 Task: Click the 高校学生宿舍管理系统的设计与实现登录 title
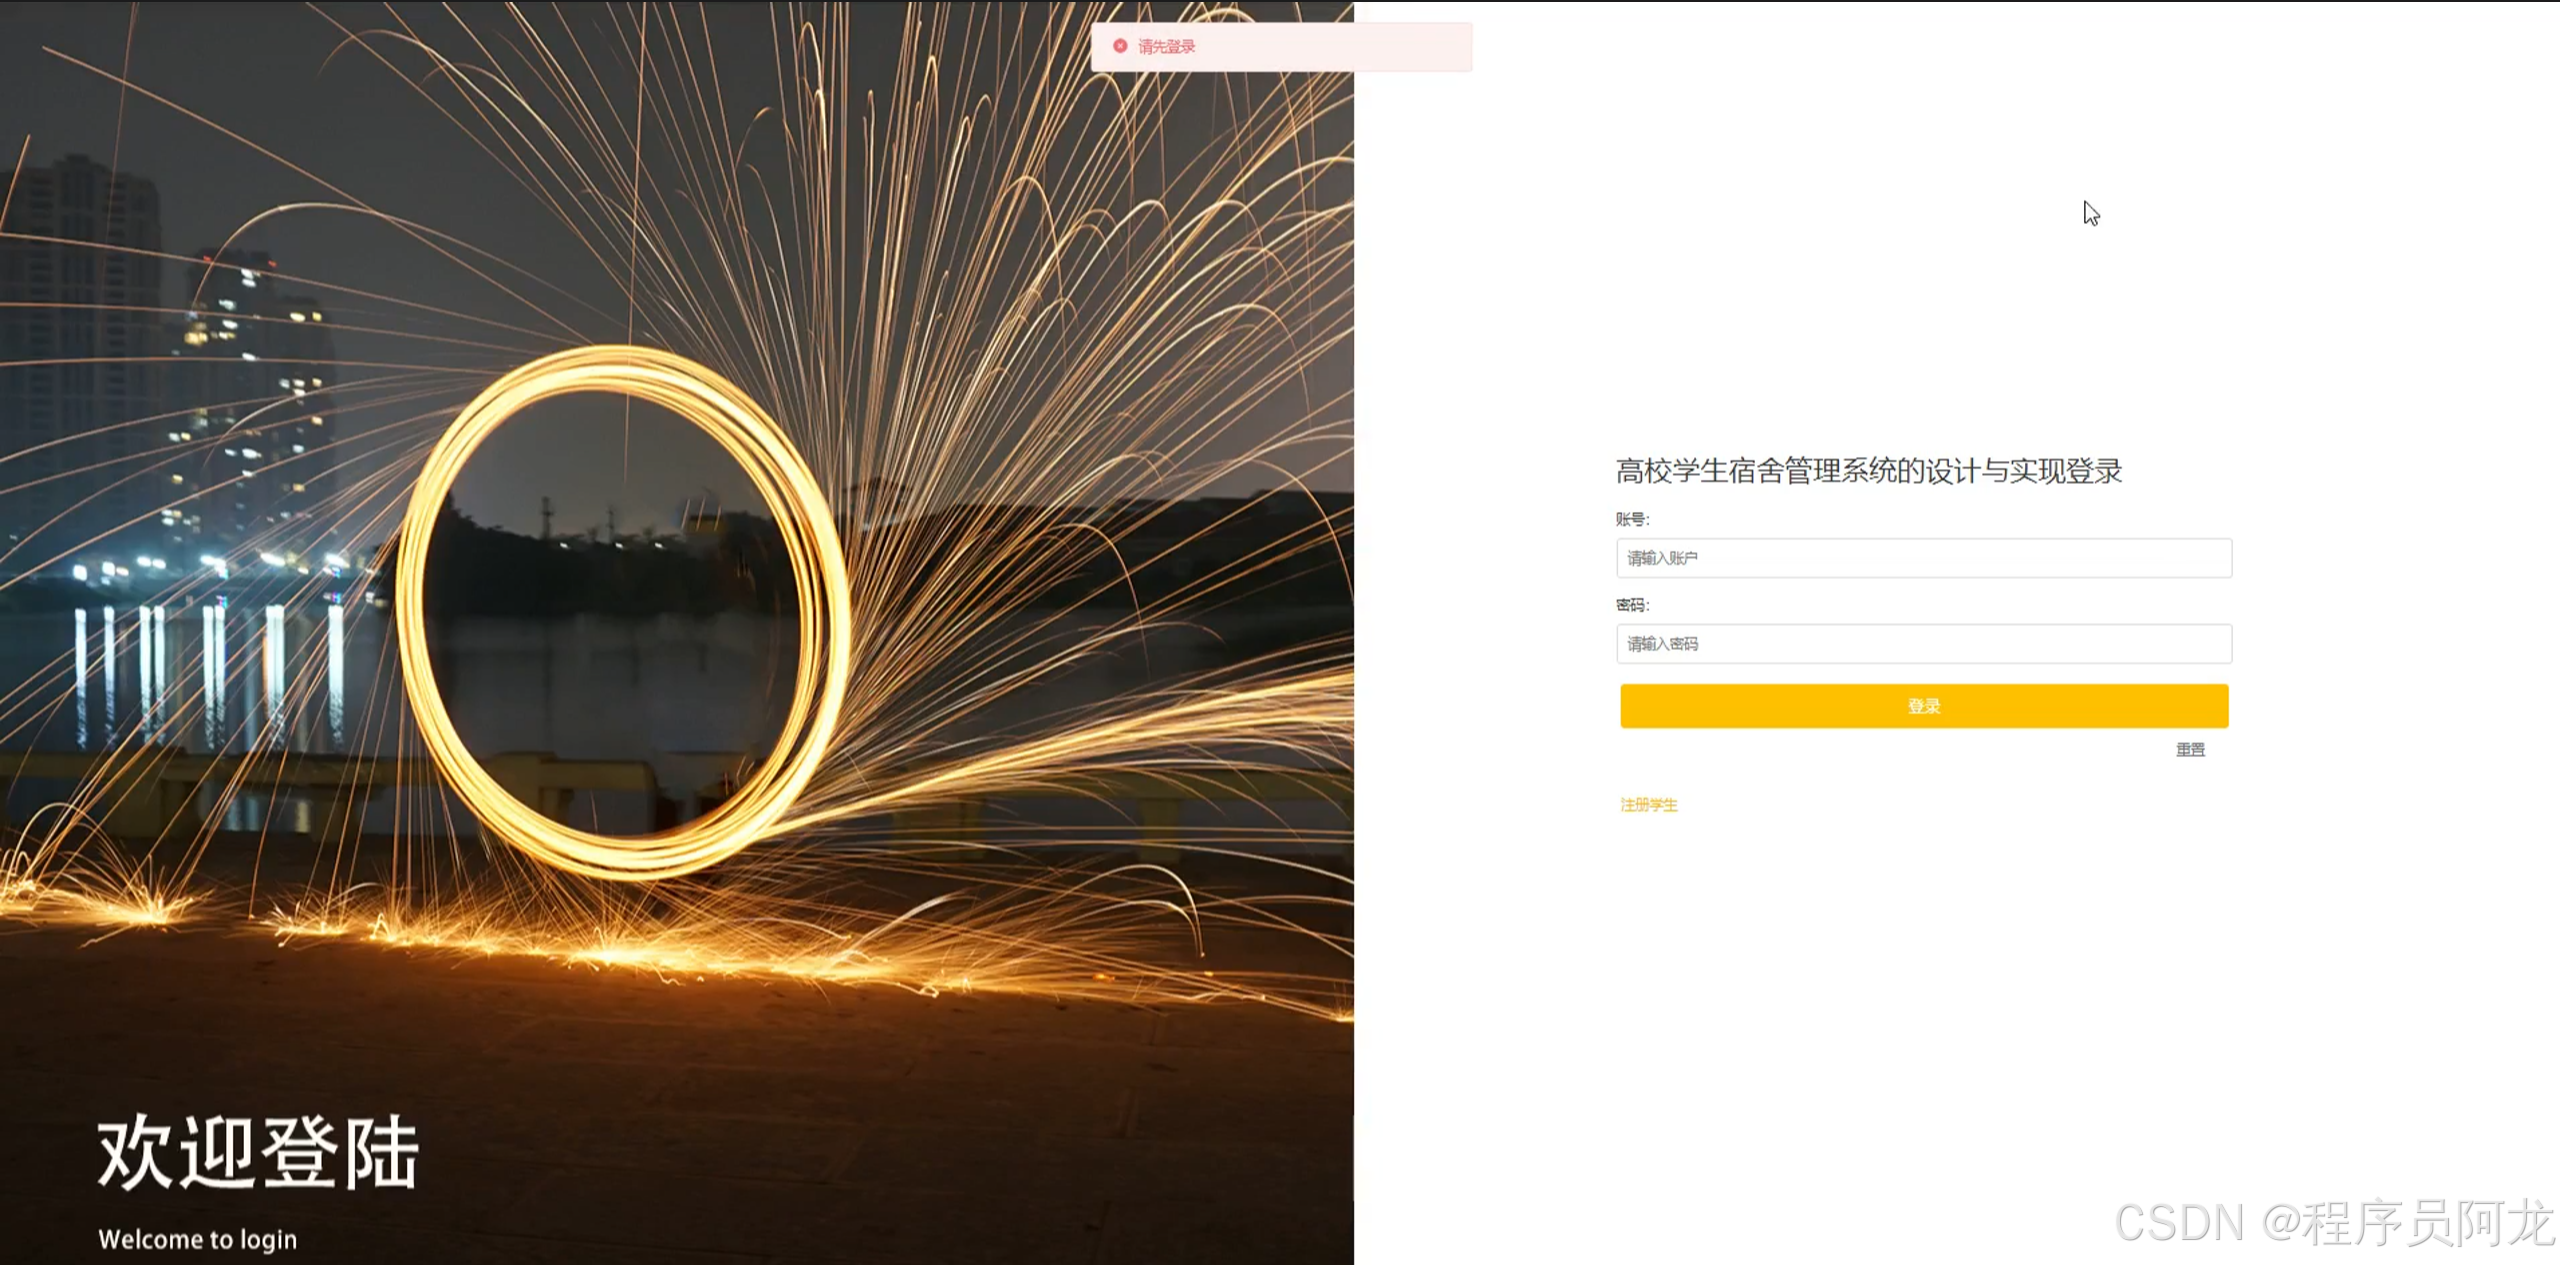pyautogui.click(x=1868, y=471)
